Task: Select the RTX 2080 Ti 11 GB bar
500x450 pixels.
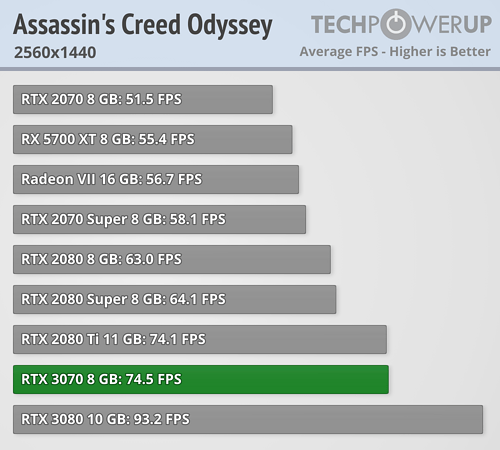Action: (x=200, y=339)
